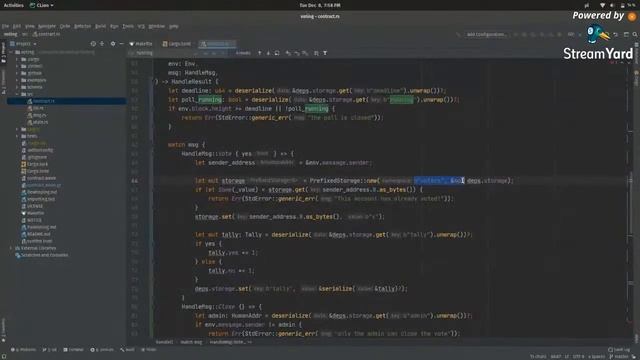Open Project panel gear settings
The image size is (640, 360).
[113, 44]
